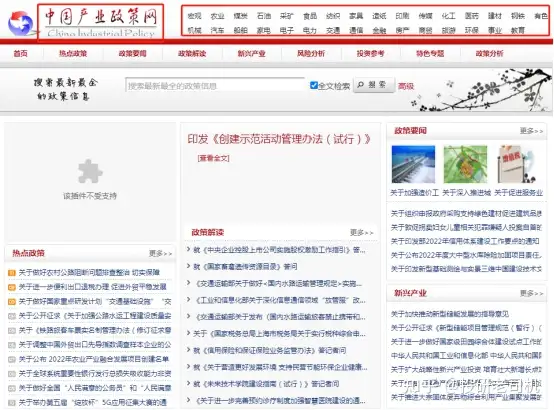
Task: Click the policy search input field
Action: [x=215, y=85]
